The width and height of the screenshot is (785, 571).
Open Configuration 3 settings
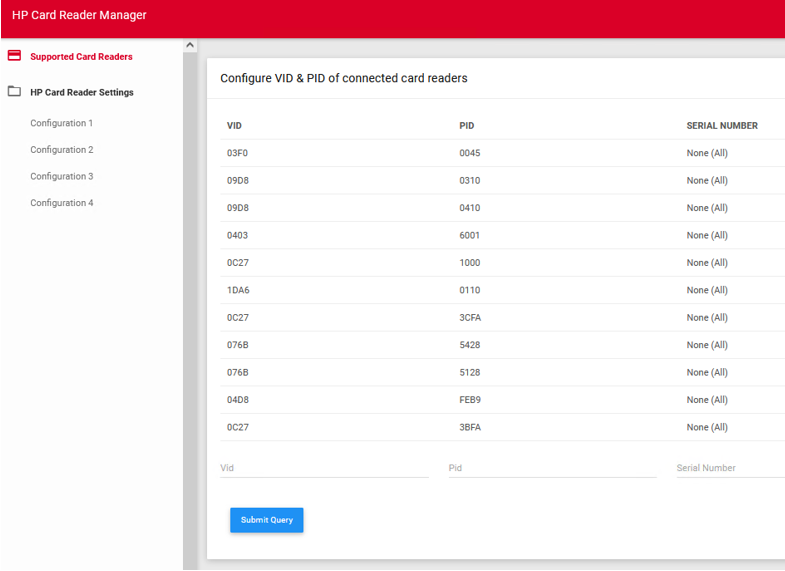pos(61,176)
